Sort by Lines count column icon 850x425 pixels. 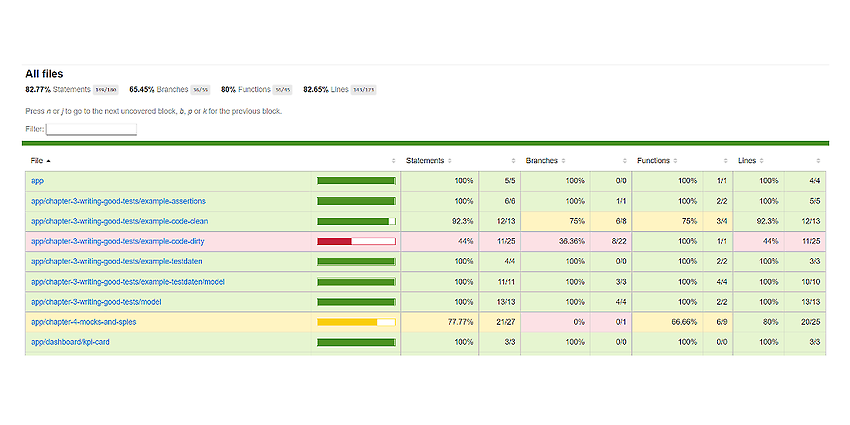pos(818,161)
